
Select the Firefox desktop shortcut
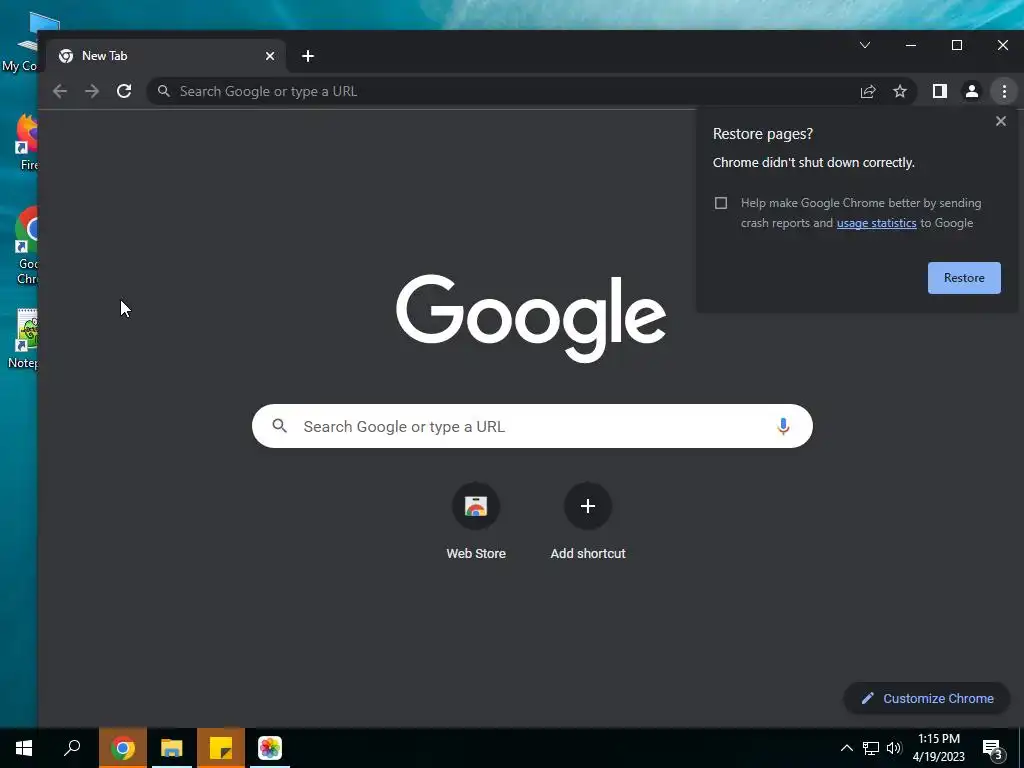pyautogui.click(x=26, y=142)
